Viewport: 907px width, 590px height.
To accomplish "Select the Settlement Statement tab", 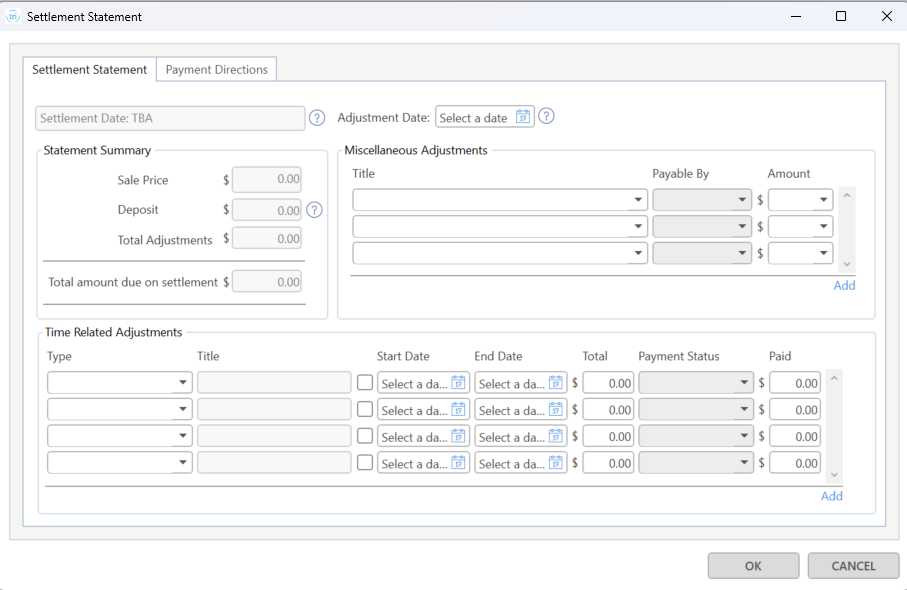I will 89,70.
